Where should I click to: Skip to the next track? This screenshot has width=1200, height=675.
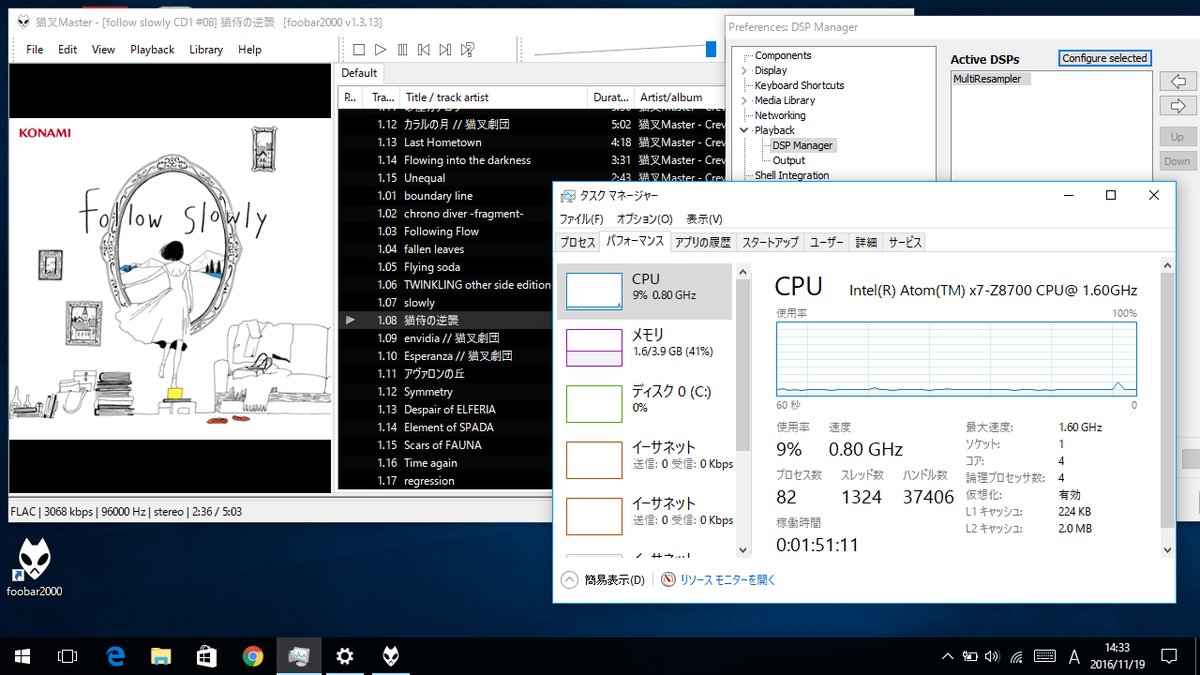point(445,49)
